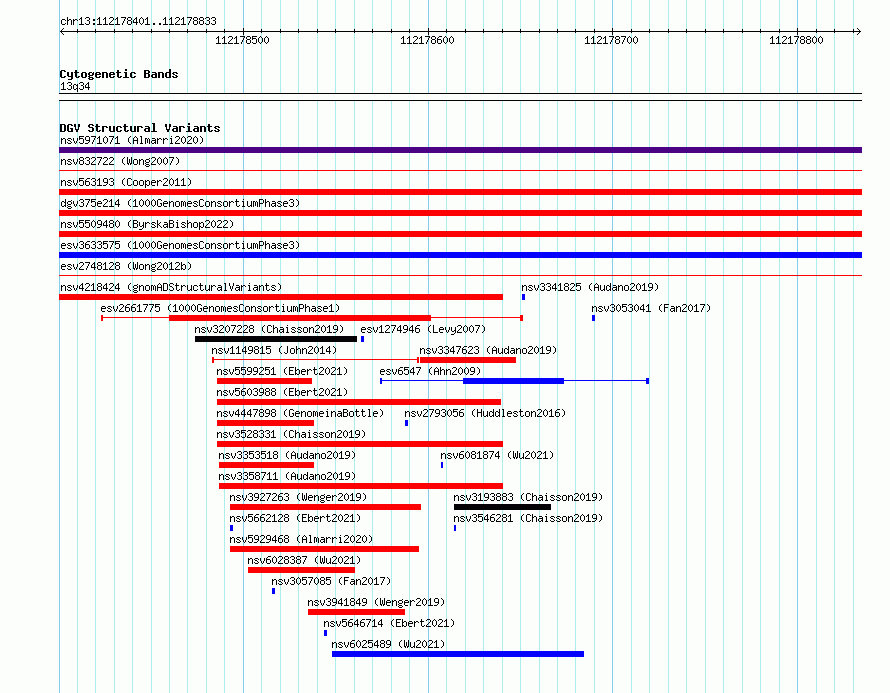Select the red nsv5603988 variant bar
The image size is (890, 693).
tap(359, 402)
